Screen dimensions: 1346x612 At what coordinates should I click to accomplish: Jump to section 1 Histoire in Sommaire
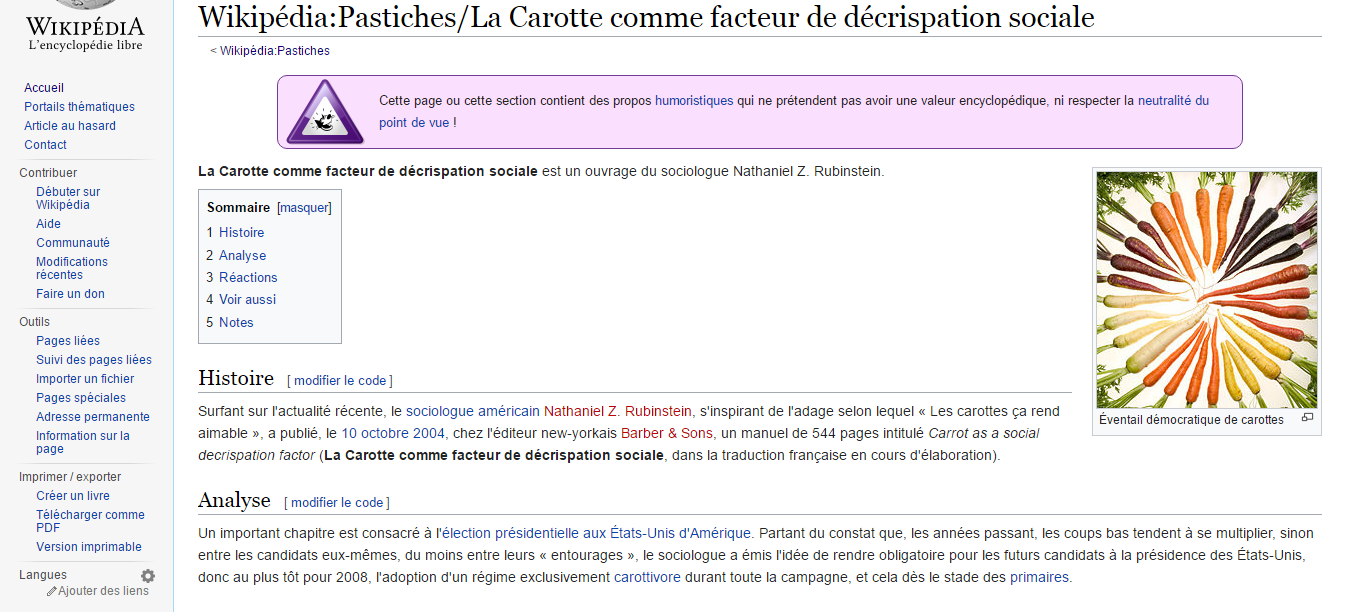235,232
